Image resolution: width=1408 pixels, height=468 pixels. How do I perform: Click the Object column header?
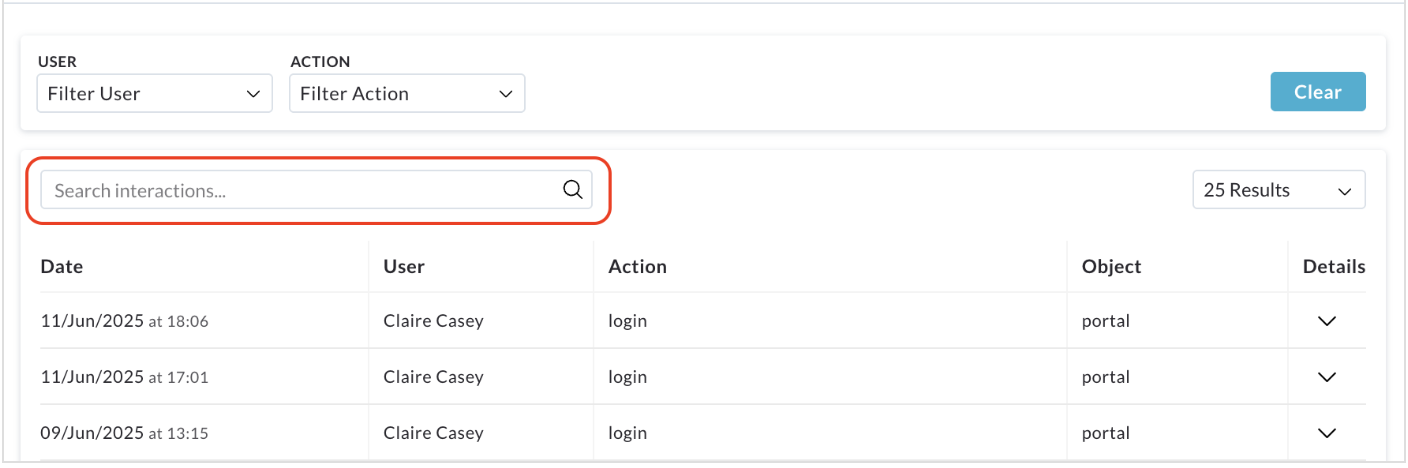[1111, 267]
